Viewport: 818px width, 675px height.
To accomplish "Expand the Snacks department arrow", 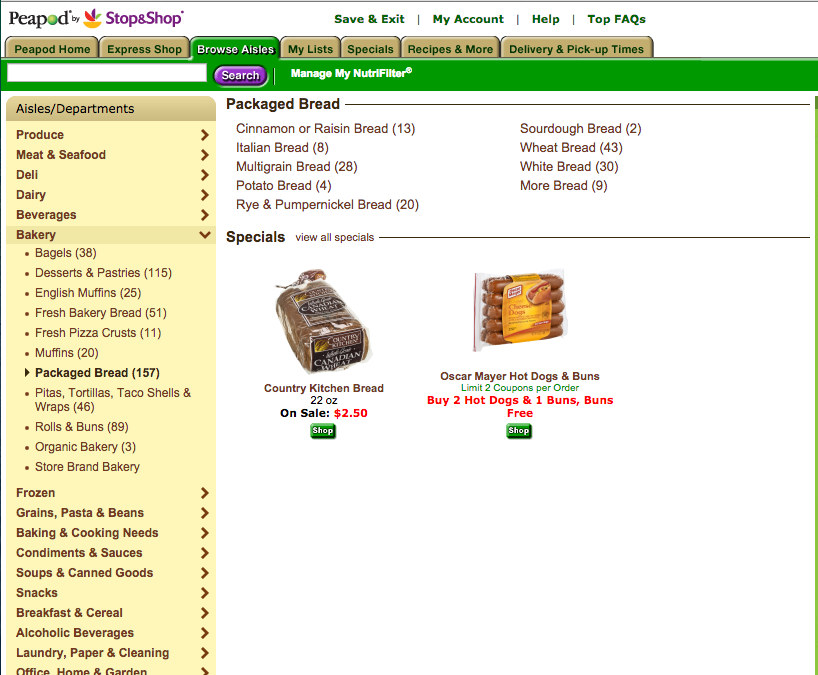I will point(204,593).
